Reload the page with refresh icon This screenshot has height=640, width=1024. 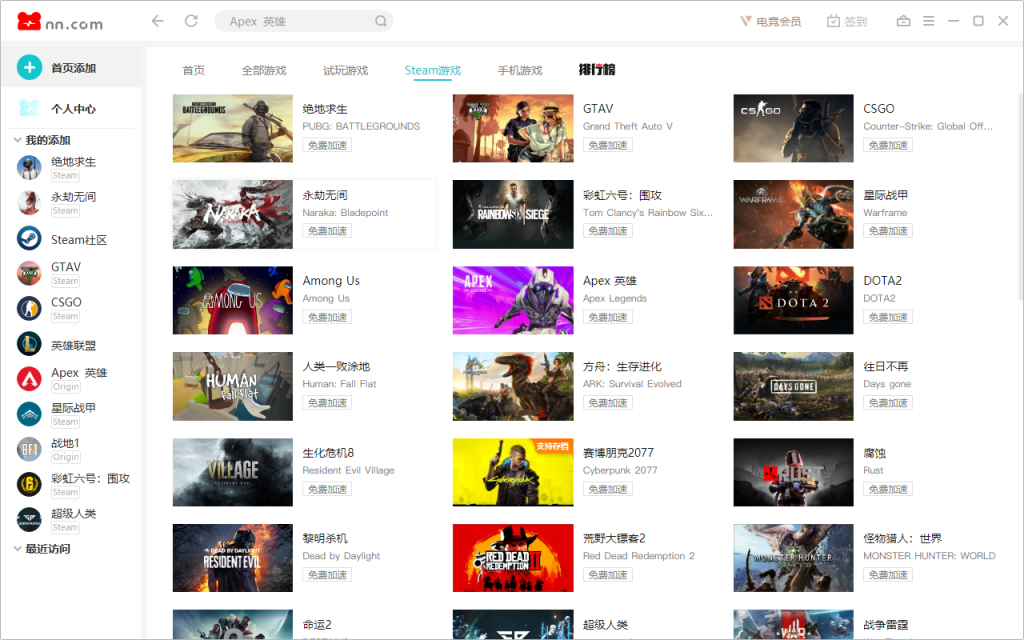(x=191, y=21)
